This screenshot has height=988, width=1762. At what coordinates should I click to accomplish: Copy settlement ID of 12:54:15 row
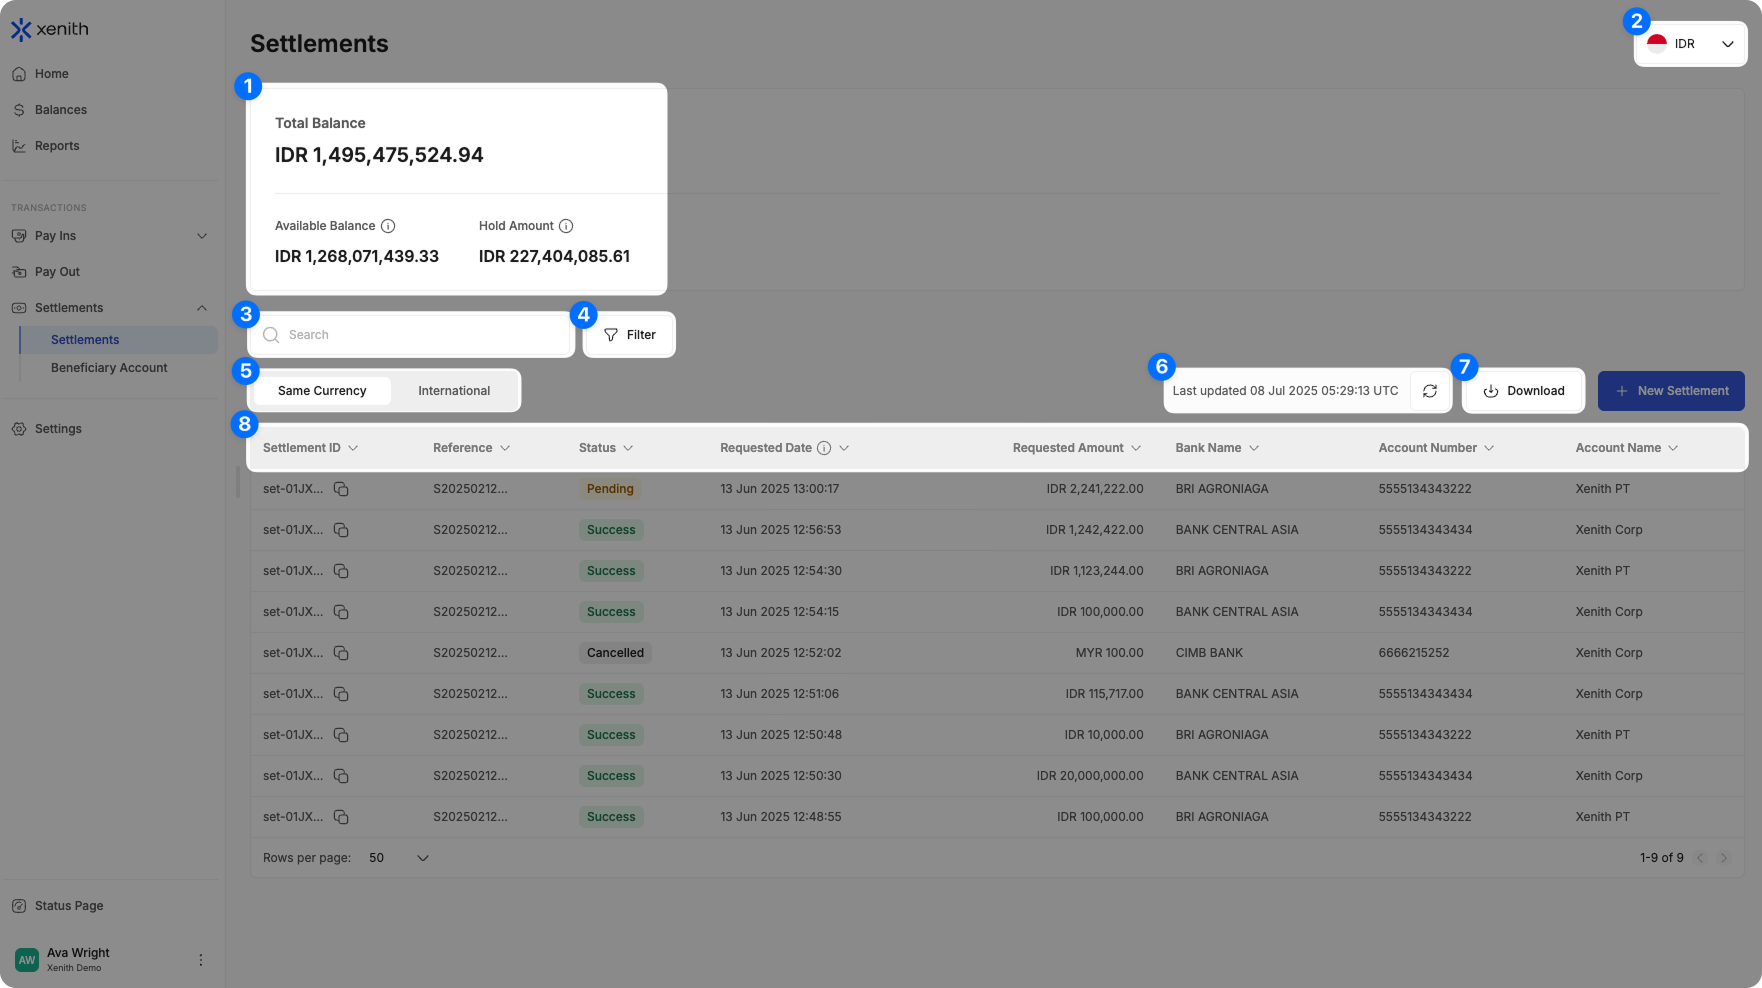(x=341, y=612)
